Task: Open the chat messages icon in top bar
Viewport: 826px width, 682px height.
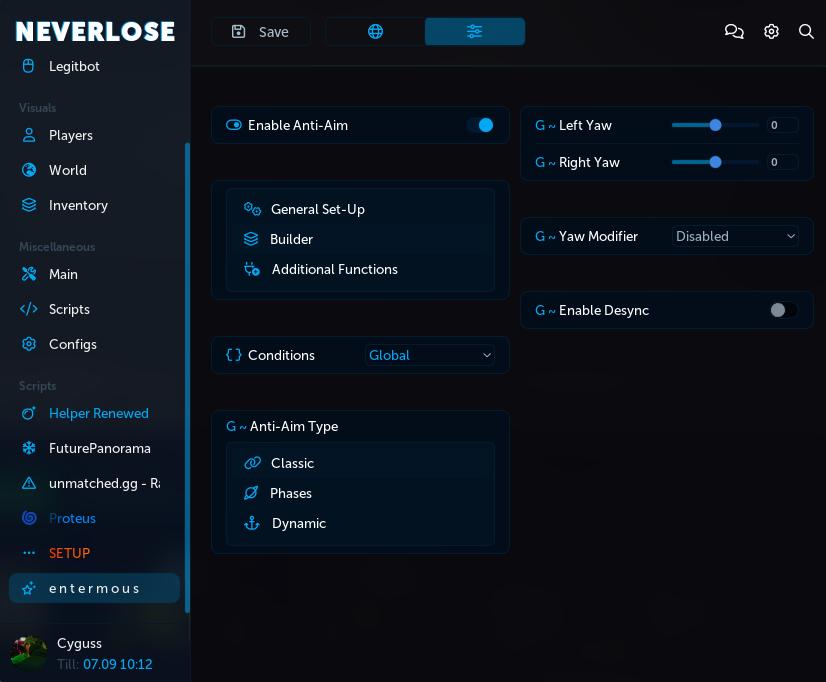Action: [734, 31]
